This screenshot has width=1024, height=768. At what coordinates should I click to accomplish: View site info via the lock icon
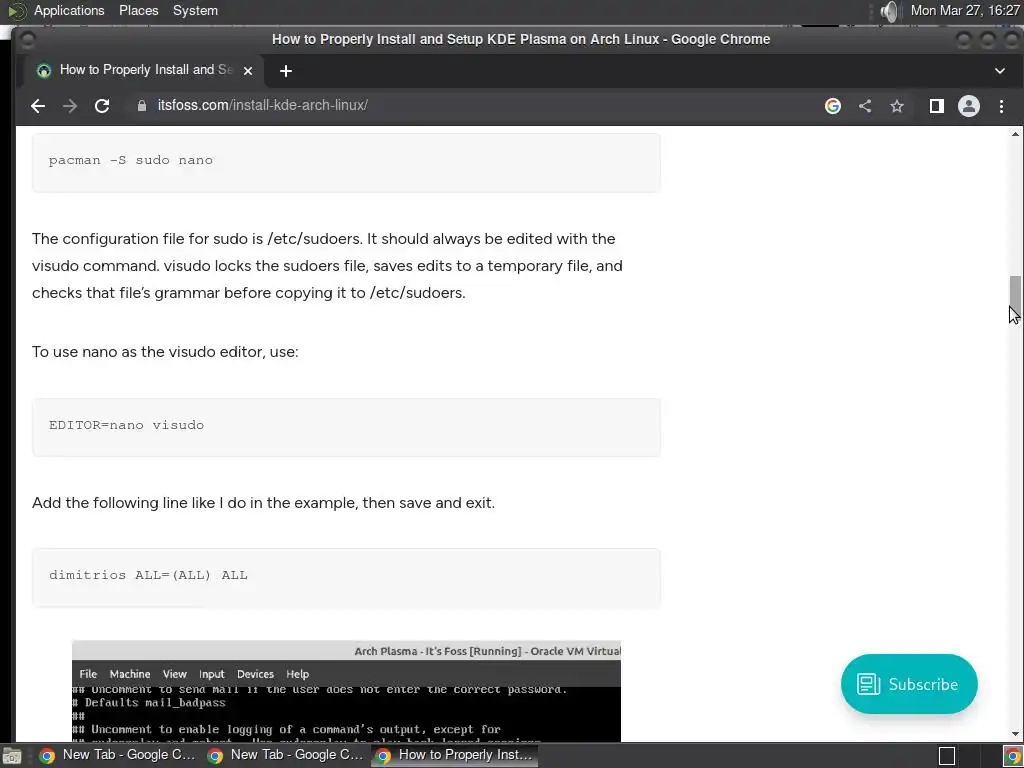(x=142, y=106)
